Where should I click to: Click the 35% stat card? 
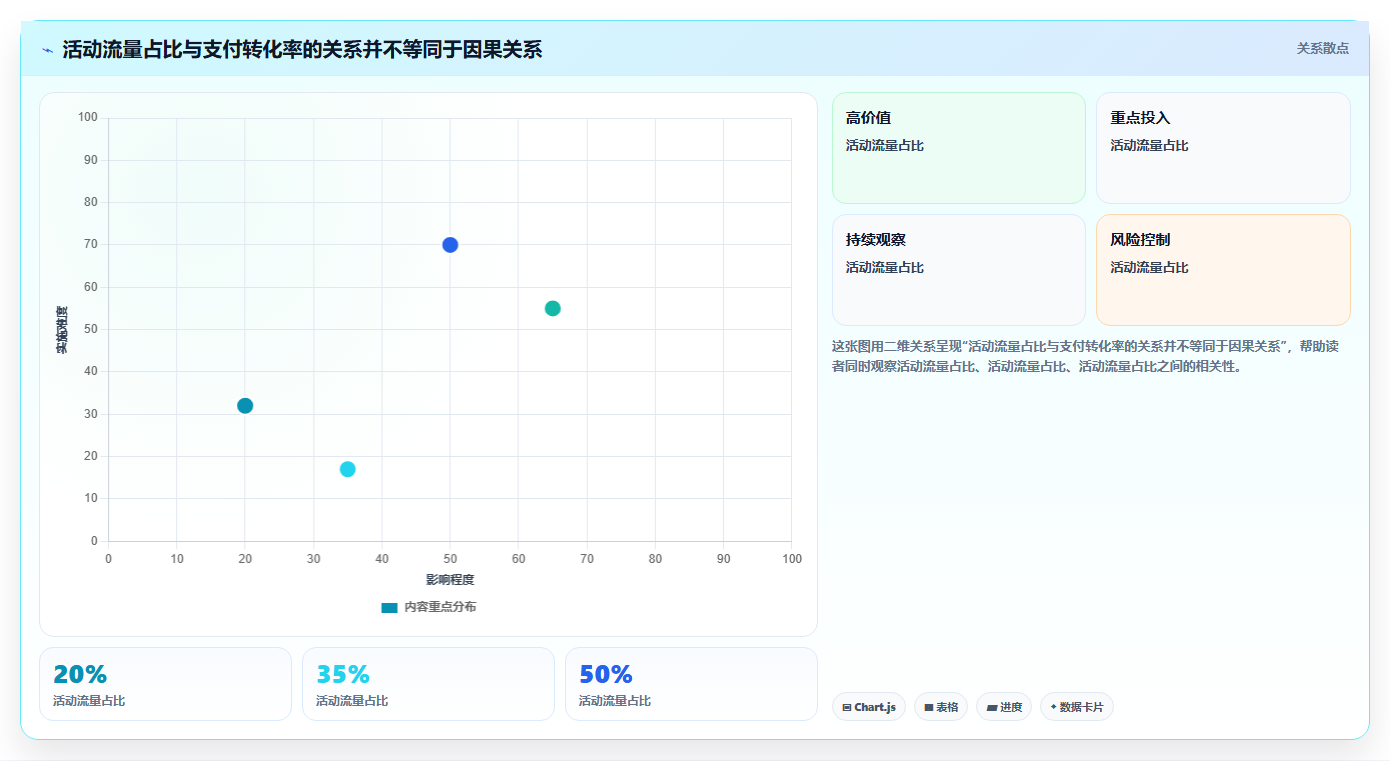428,684
